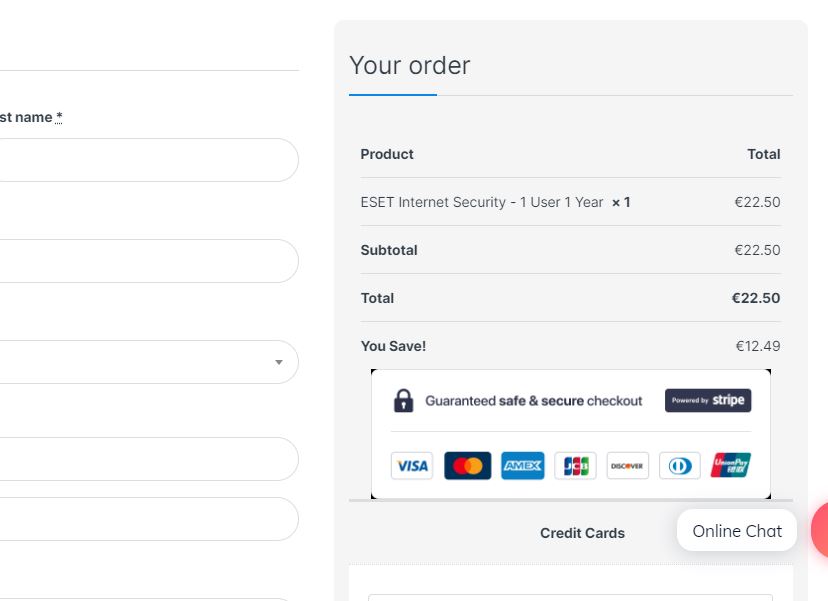The height and width of the screenshot is (601, 828).
Task: Select the Mastercard logo
Action: pyautogui.click(x=467, y=466)
